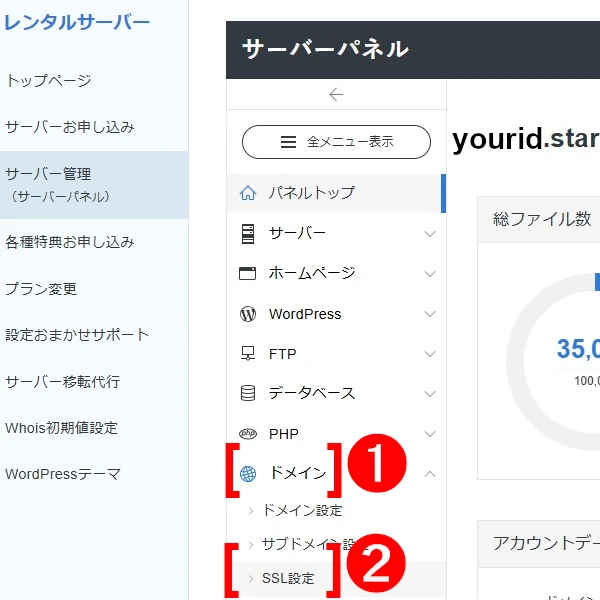Screen dimensions: 600x600
Task: Open ドメイン設定 submenu item
Action: click(x=302, y=511)
